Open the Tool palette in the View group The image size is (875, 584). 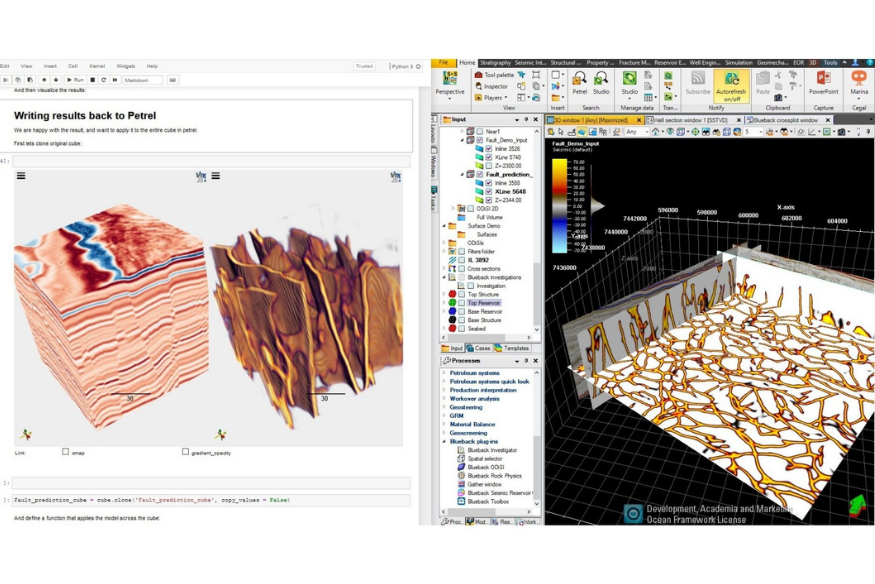[x=494, y=75]
